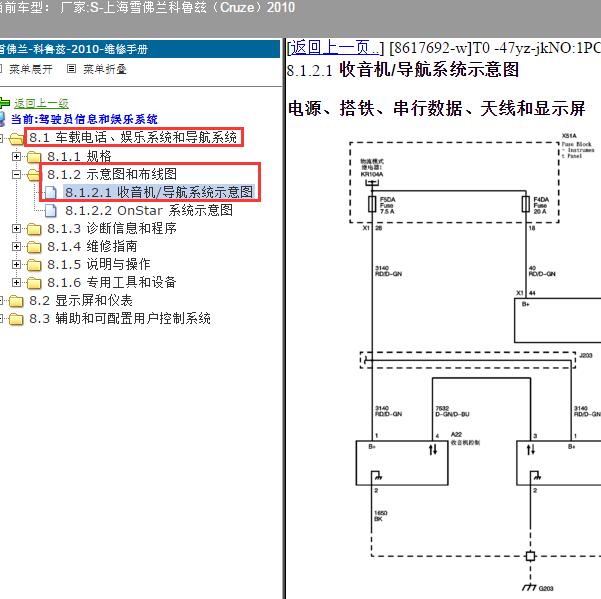The height and width of the screenshot is (599, 601).
Task: Click the open folder icon of 8.1.2 示意图和布线图
Action: [34, 175]
